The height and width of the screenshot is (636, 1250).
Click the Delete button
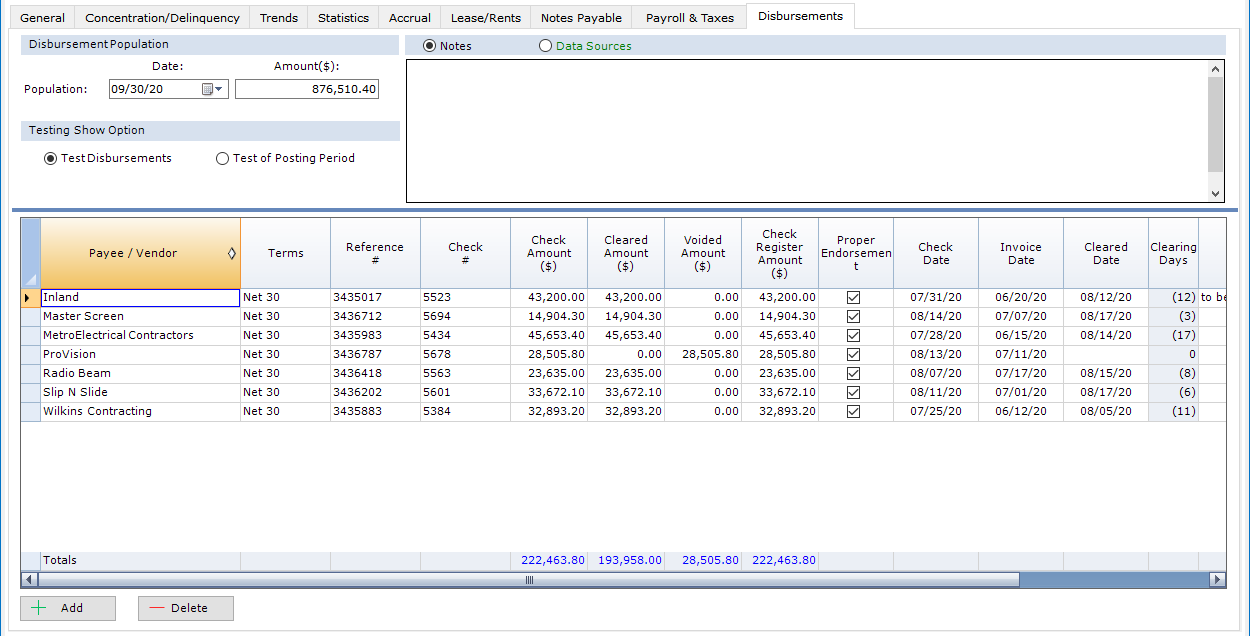click(186, 608)
